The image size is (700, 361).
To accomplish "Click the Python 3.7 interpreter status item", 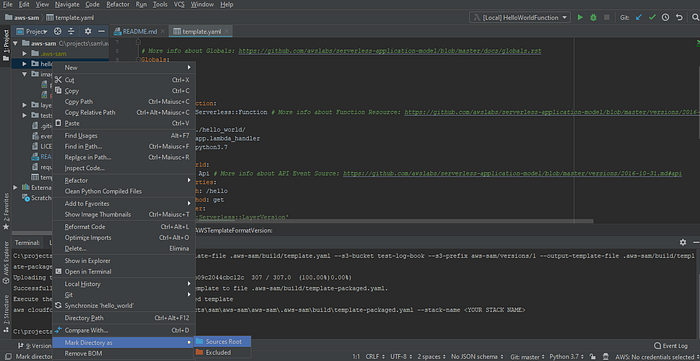I will (x=566, y=357).
